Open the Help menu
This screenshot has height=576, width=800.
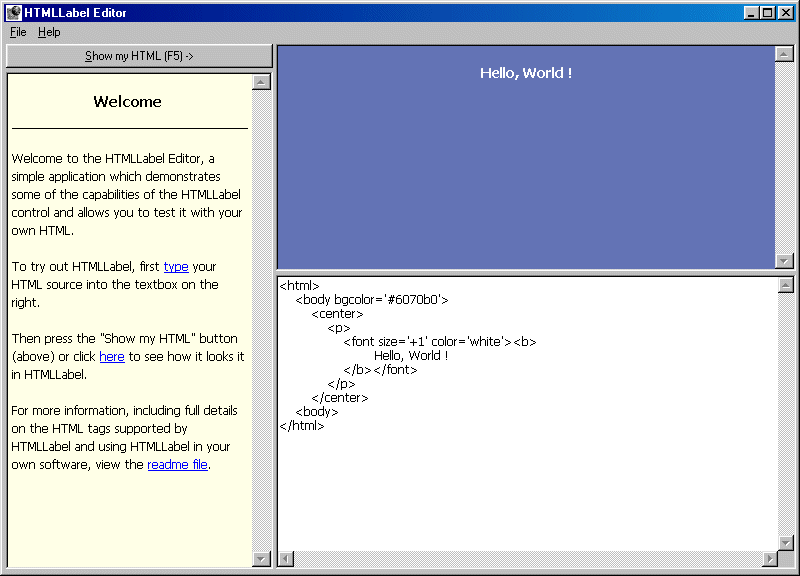click(x=49, y=32)
